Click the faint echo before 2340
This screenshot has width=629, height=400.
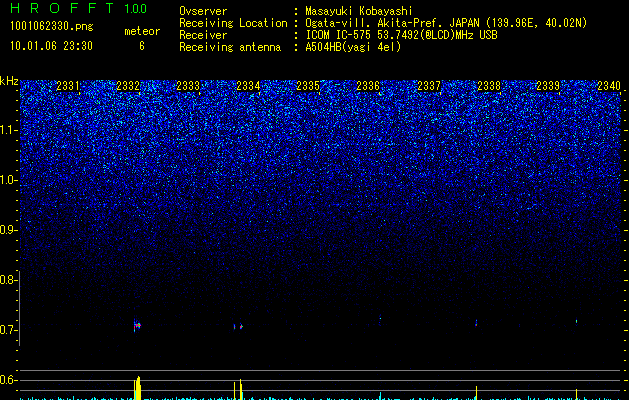[x=576, y=321]
